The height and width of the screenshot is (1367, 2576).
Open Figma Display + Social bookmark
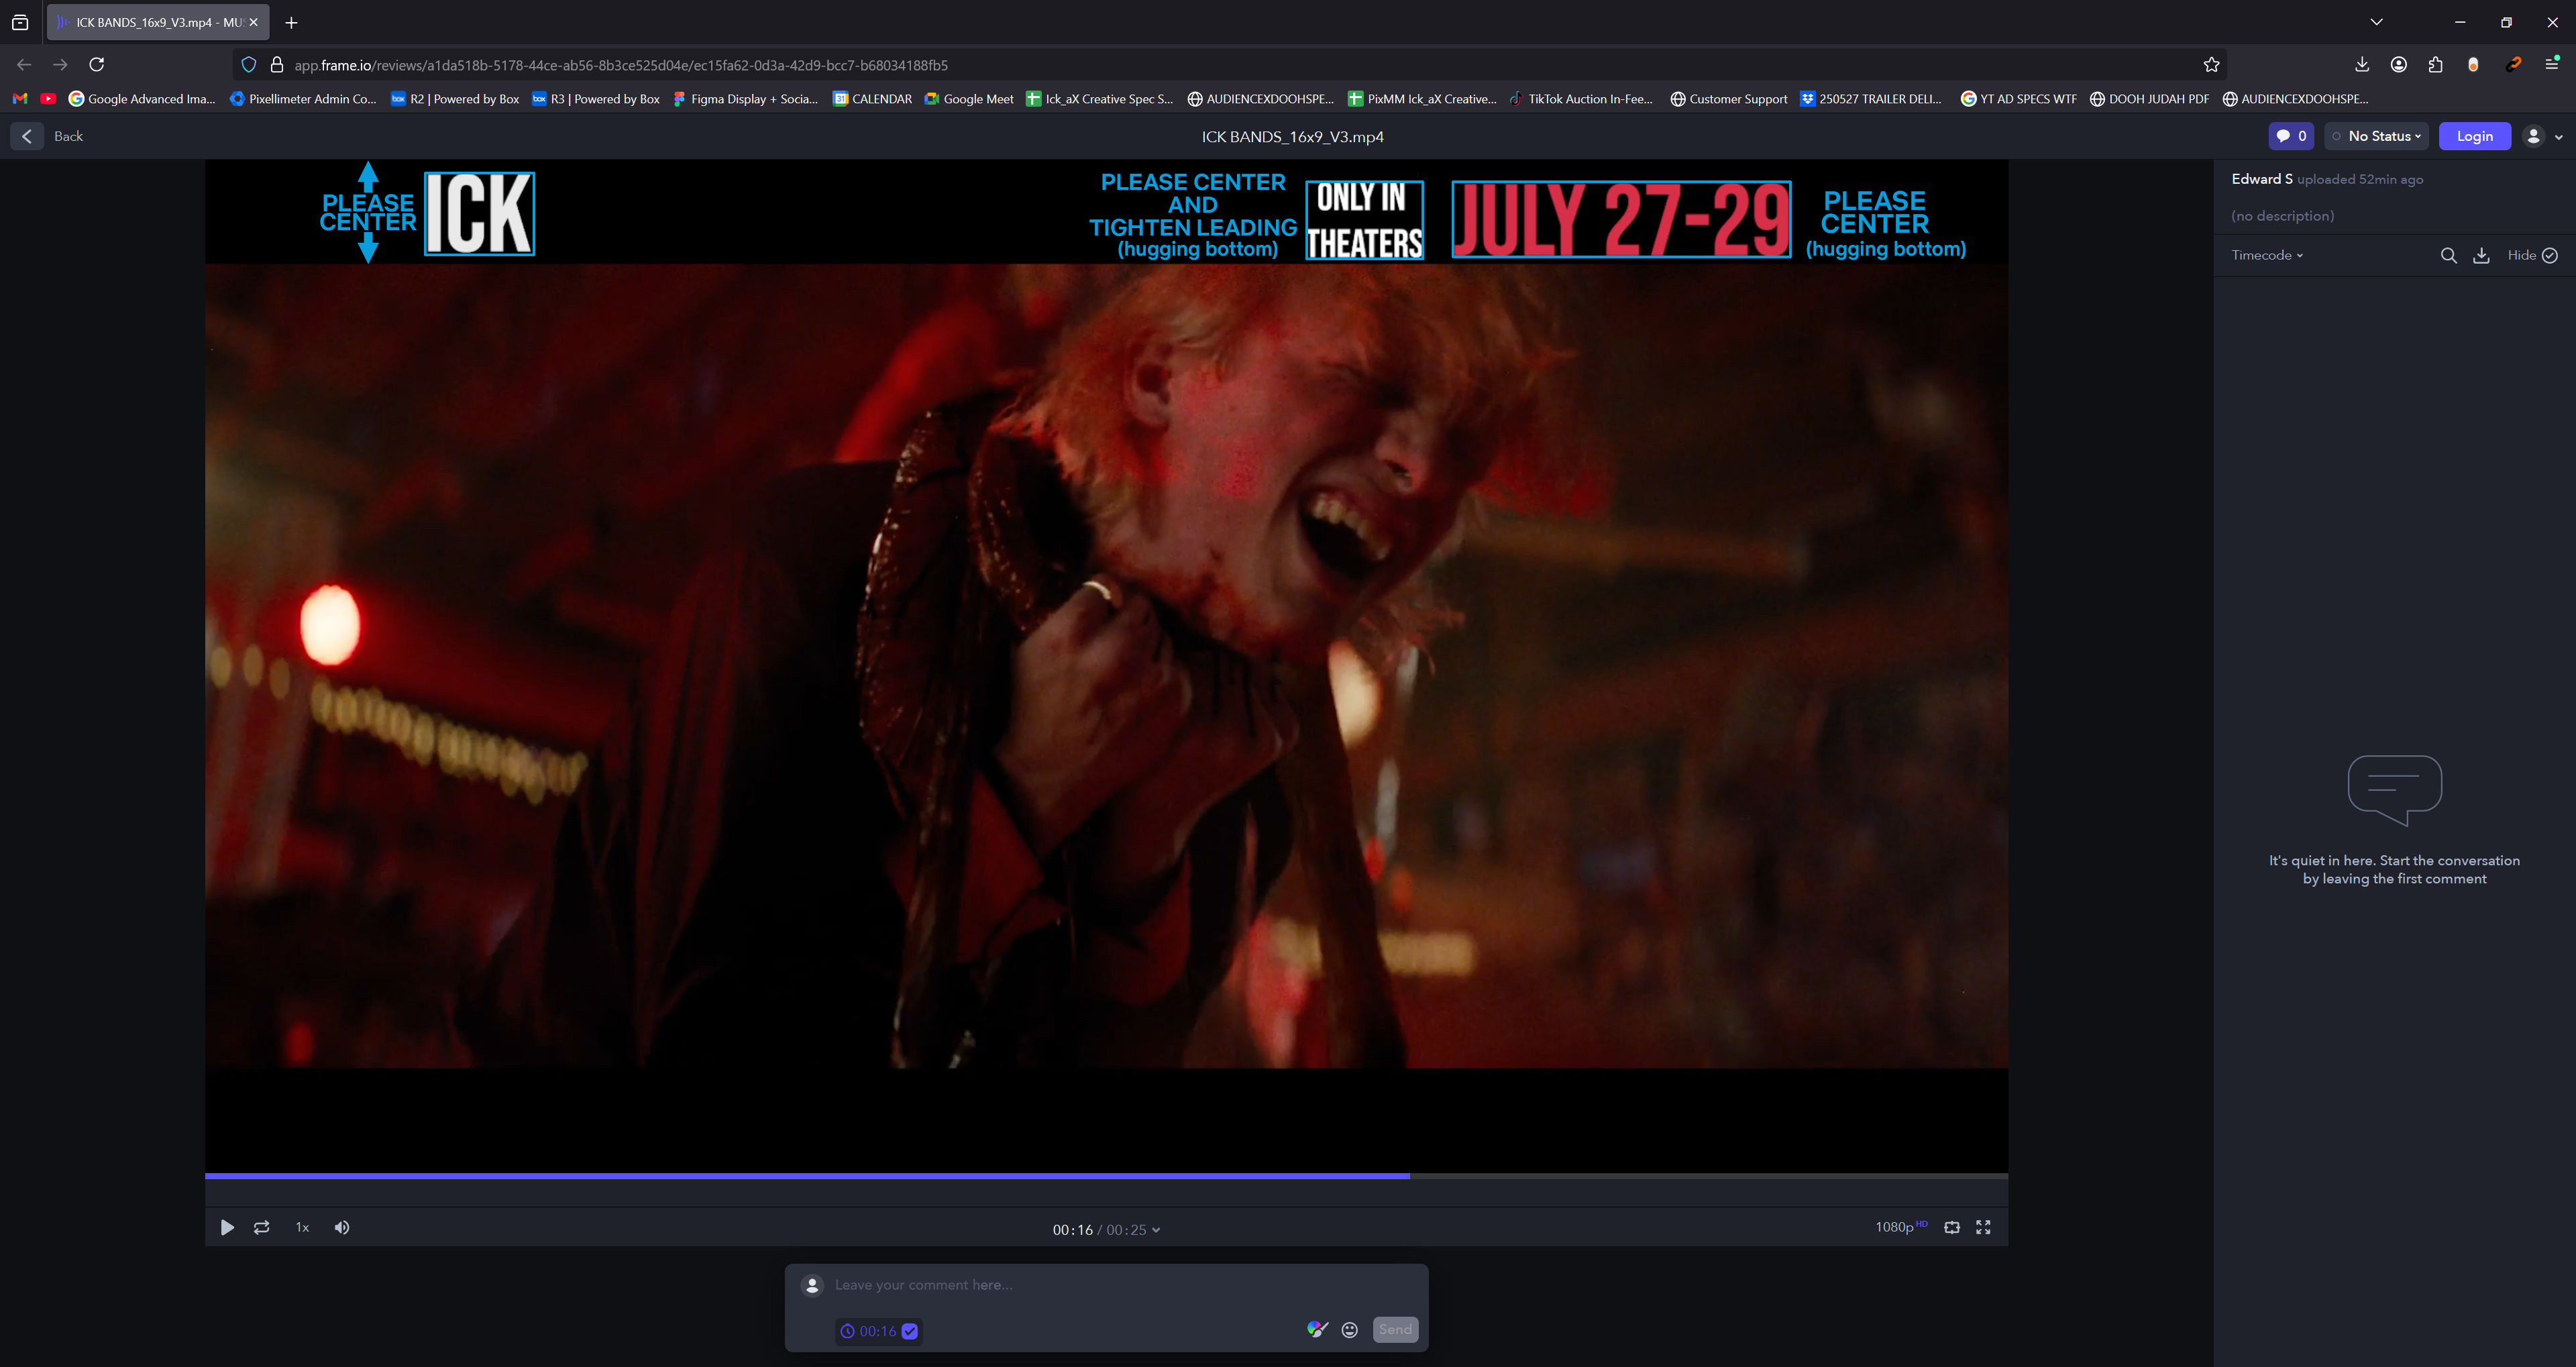[745, 99]
